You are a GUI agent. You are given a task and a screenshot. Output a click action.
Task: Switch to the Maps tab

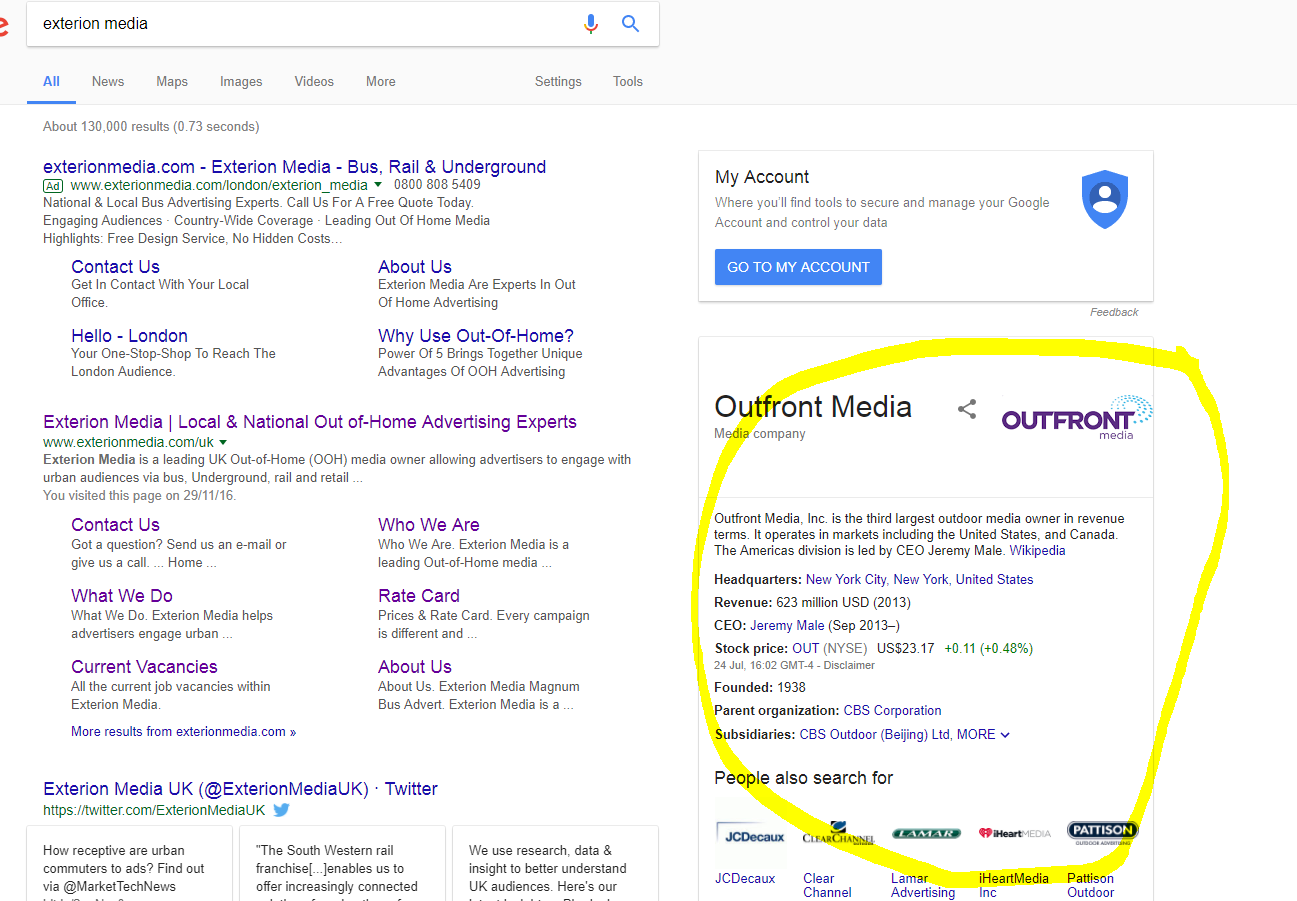tap(172, 81)
